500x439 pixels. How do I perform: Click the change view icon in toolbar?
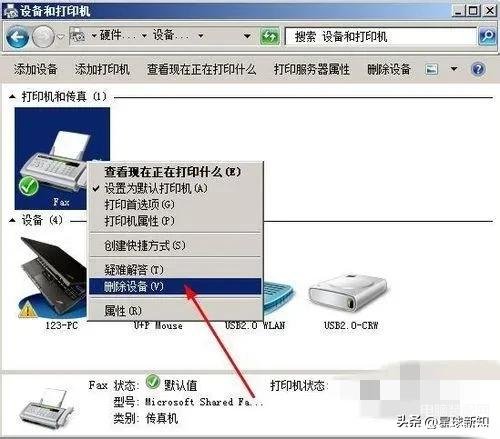coord(431,69)
